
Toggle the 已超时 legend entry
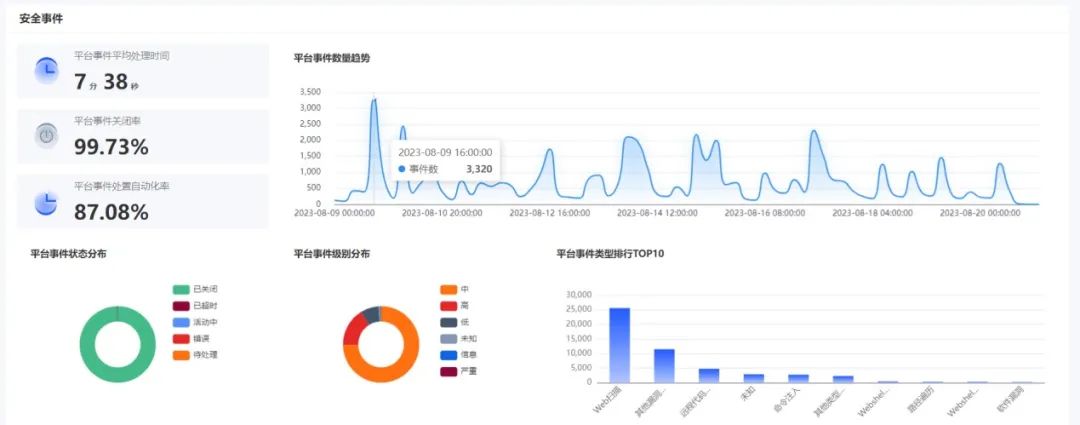pyautogui.click(x=181, y=306)
